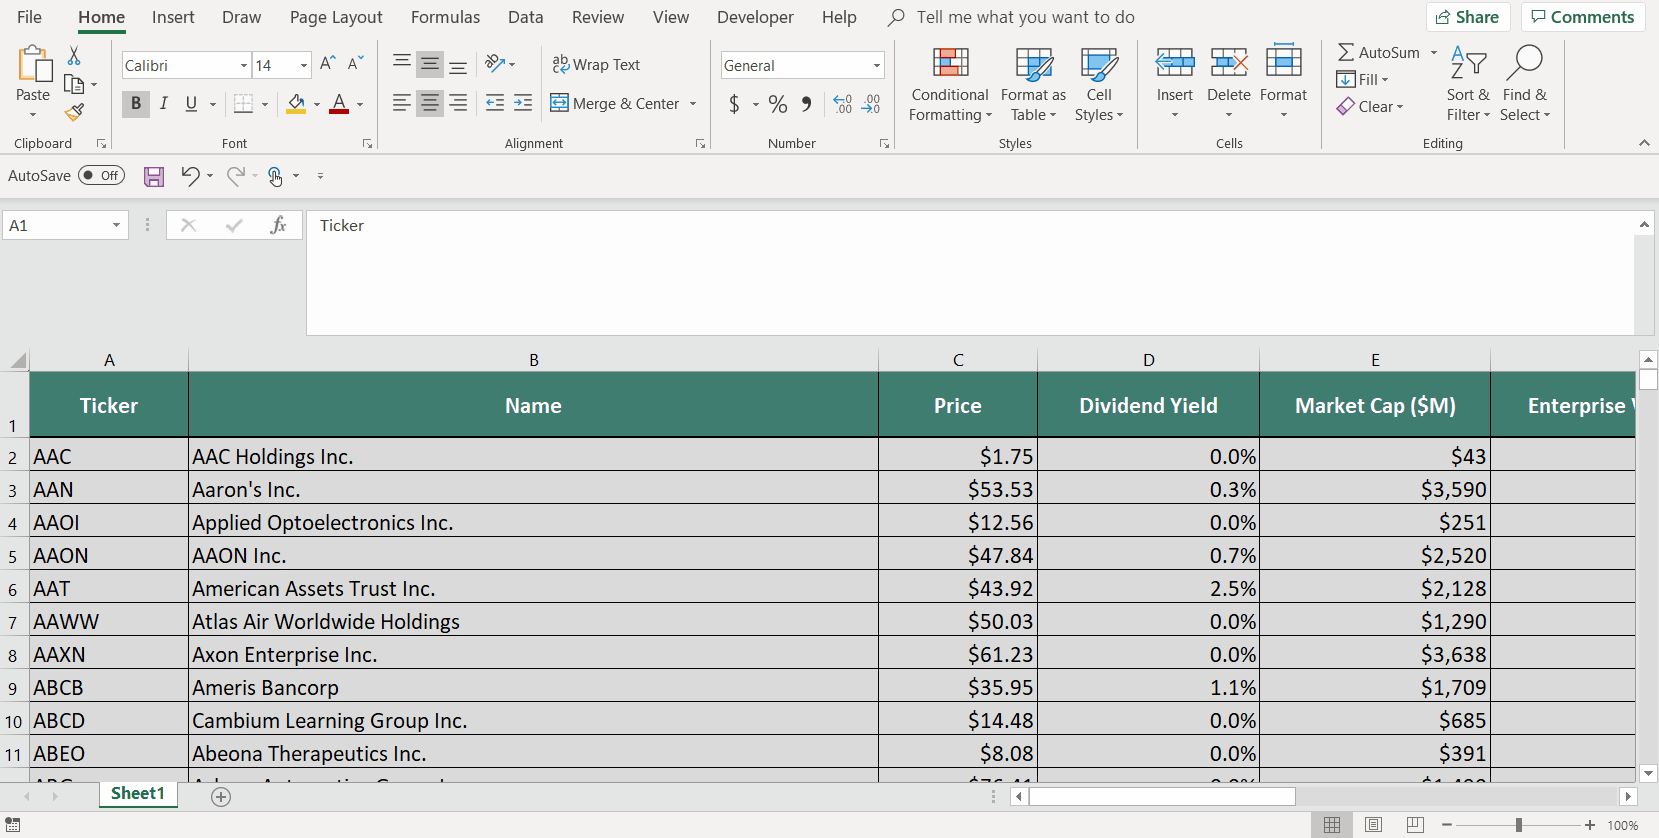Screen dimensions: 1659x838
Task: Expand the Name Box dropdown arrow
Action: [116, 226]
